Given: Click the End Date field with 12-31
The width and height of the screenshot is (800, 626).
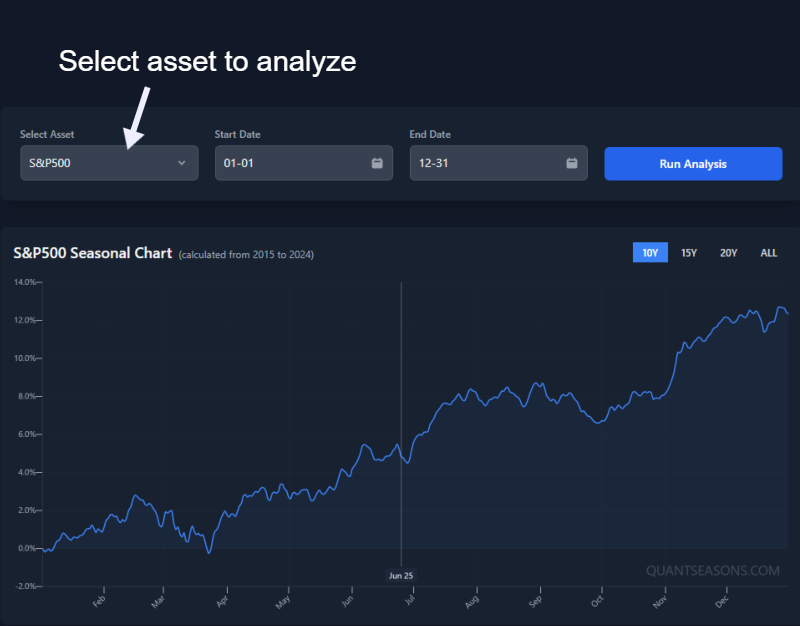Looking at the screenshot, I should [x=498, y=163].
